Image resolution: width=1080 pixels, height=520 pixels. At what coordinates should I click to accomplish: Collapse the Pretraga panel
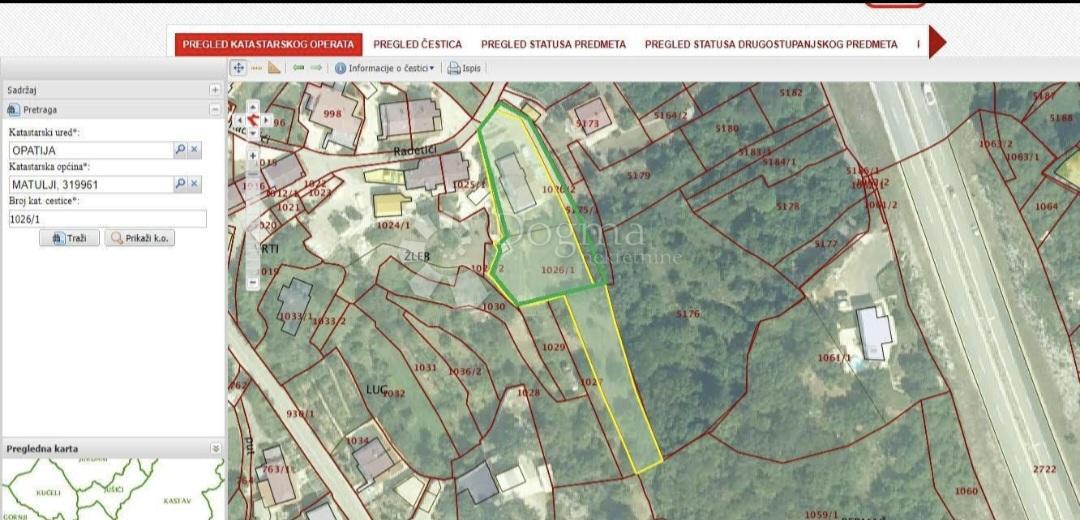[215, 109]
